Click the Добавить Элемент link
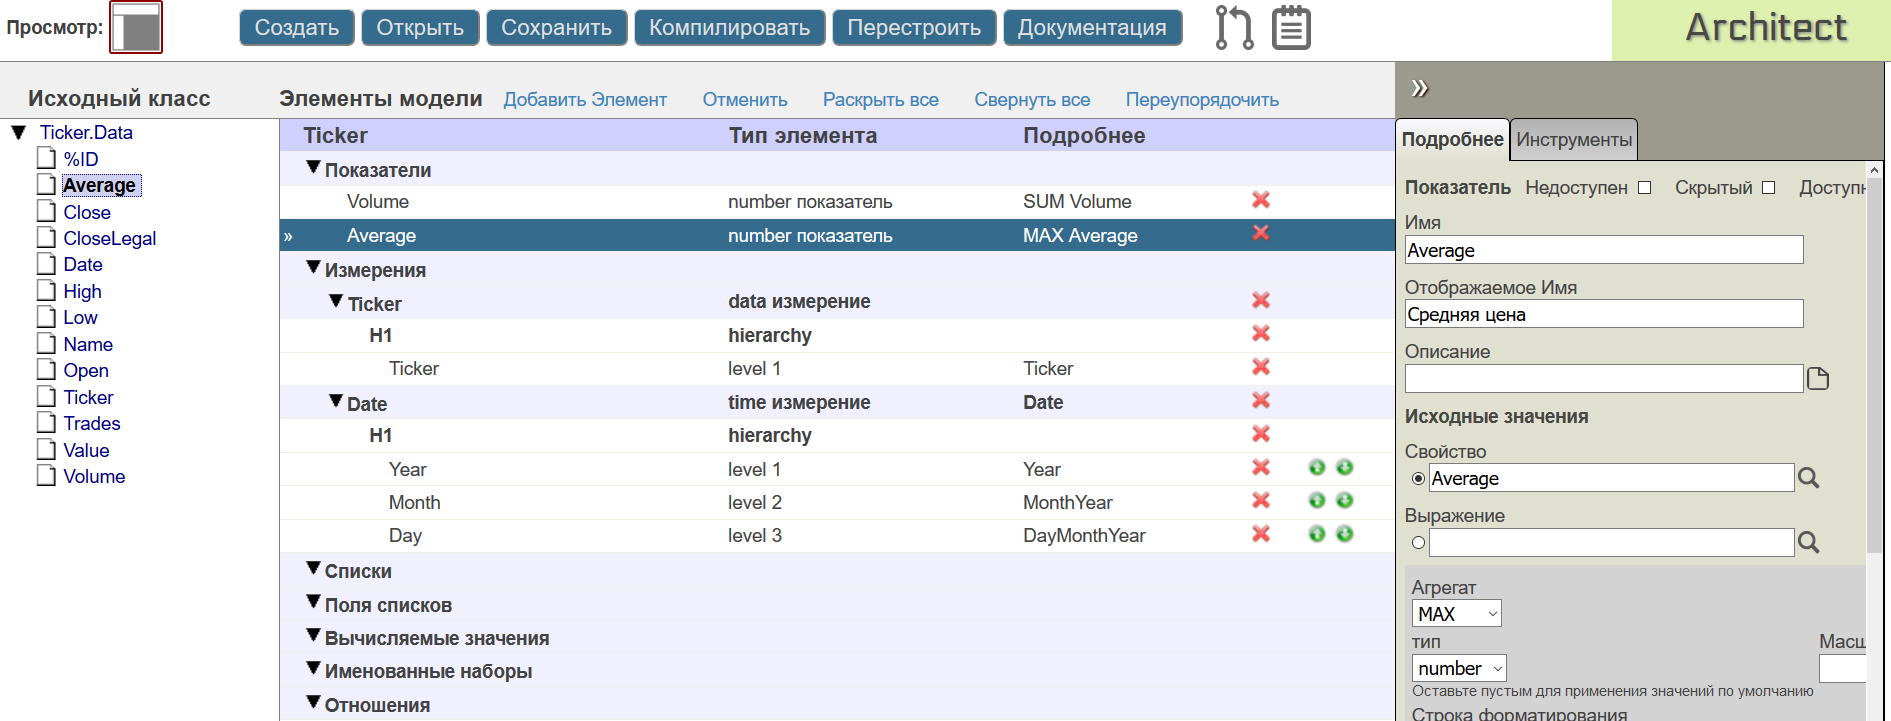This screenshot has width=1891, height=721. click(x=585, y=100)
